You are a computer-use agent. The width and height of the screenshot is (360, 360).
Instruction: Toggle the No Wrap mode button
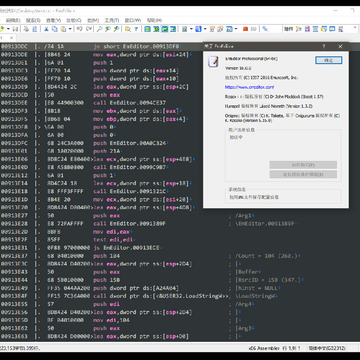tap(148, 29)
